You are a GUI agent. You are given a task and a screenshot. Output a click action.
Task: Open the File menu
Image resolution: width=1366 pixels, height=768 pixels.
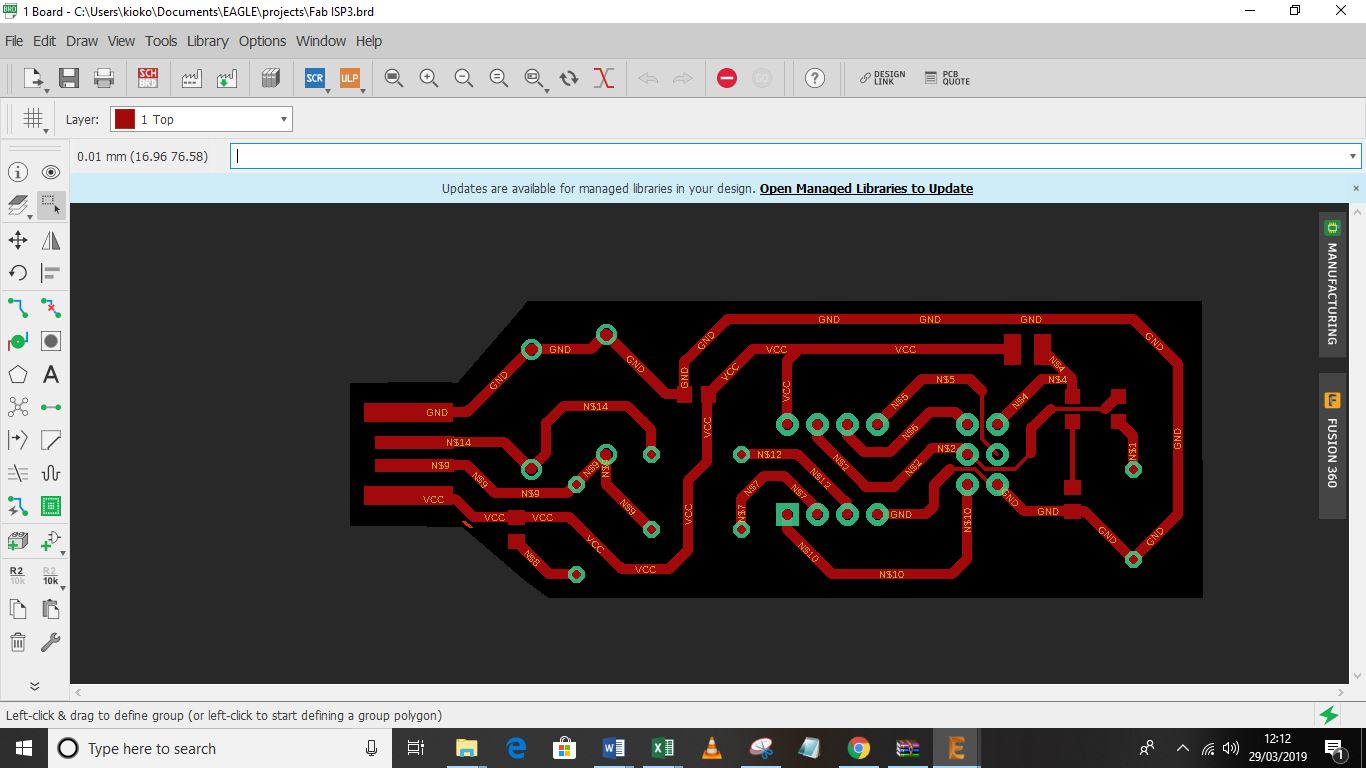coord(14,41)
